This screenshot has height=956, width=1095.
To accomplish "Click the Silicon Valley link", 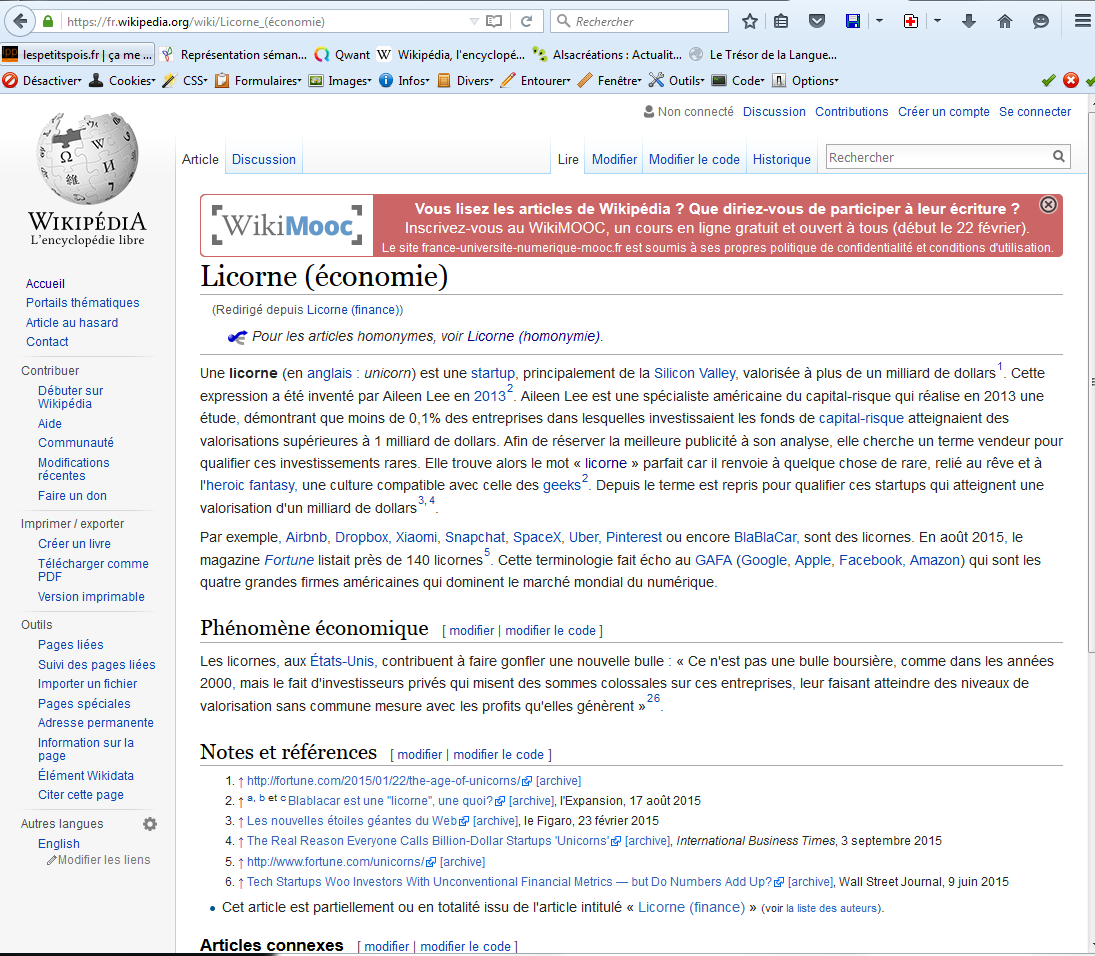I will coord(694,373).
